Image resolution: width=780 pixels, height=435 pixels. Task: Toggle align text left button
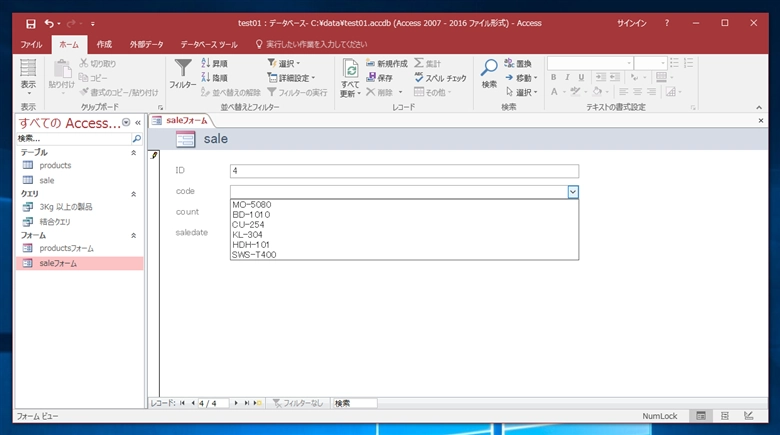pos(623,92)
